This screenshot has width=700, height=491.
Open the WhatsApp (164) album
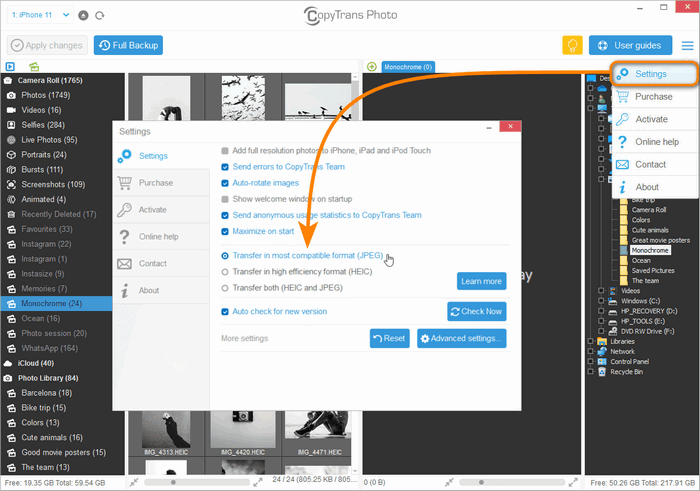point(50,348)
